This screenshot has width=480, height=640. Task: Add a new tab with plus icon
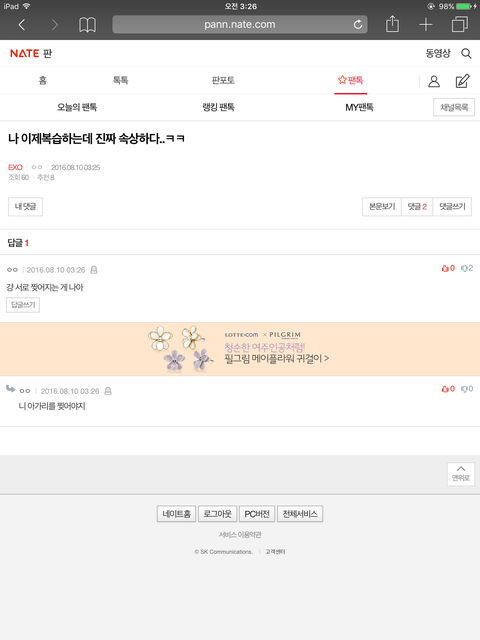tap(426, 25)
